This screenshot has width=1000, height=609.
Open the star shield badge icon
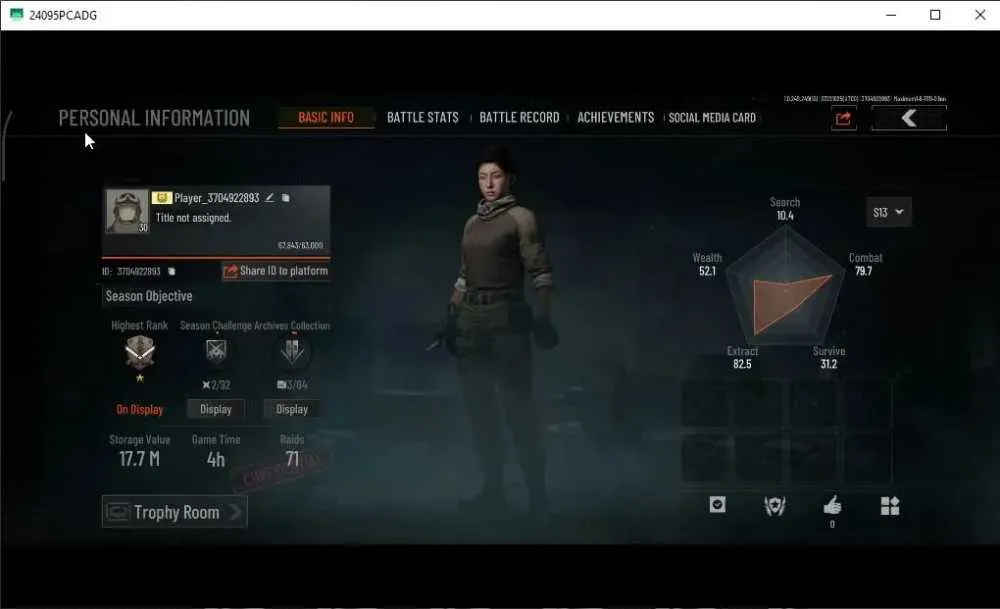tap(775, 506)
